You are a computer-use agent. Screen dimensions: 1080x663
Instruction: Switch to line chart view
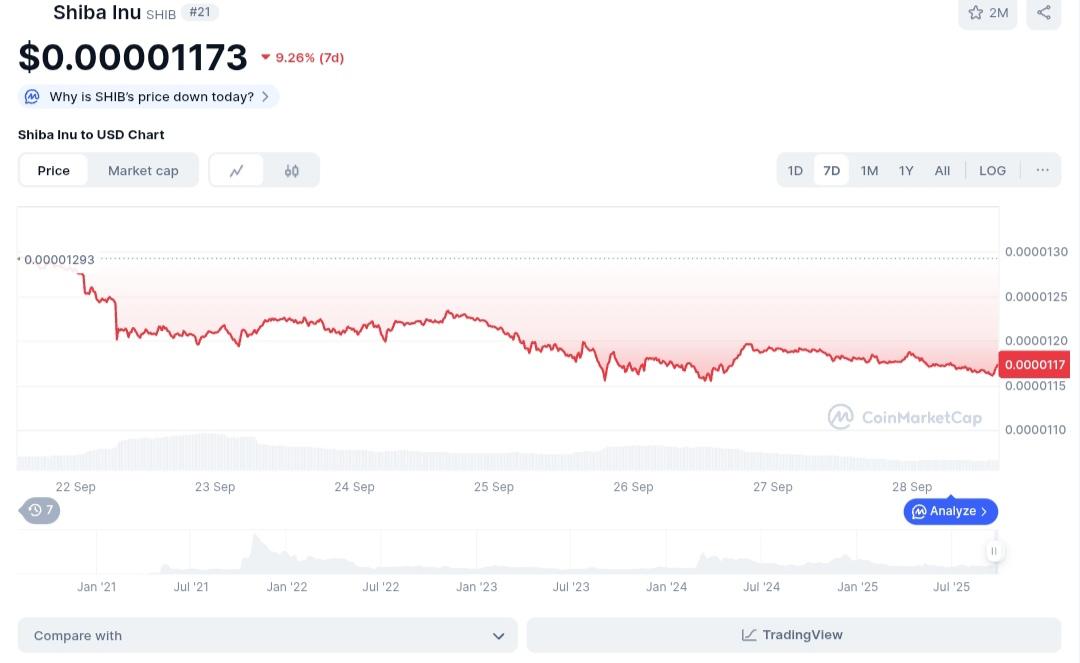[x=237, y=171]
